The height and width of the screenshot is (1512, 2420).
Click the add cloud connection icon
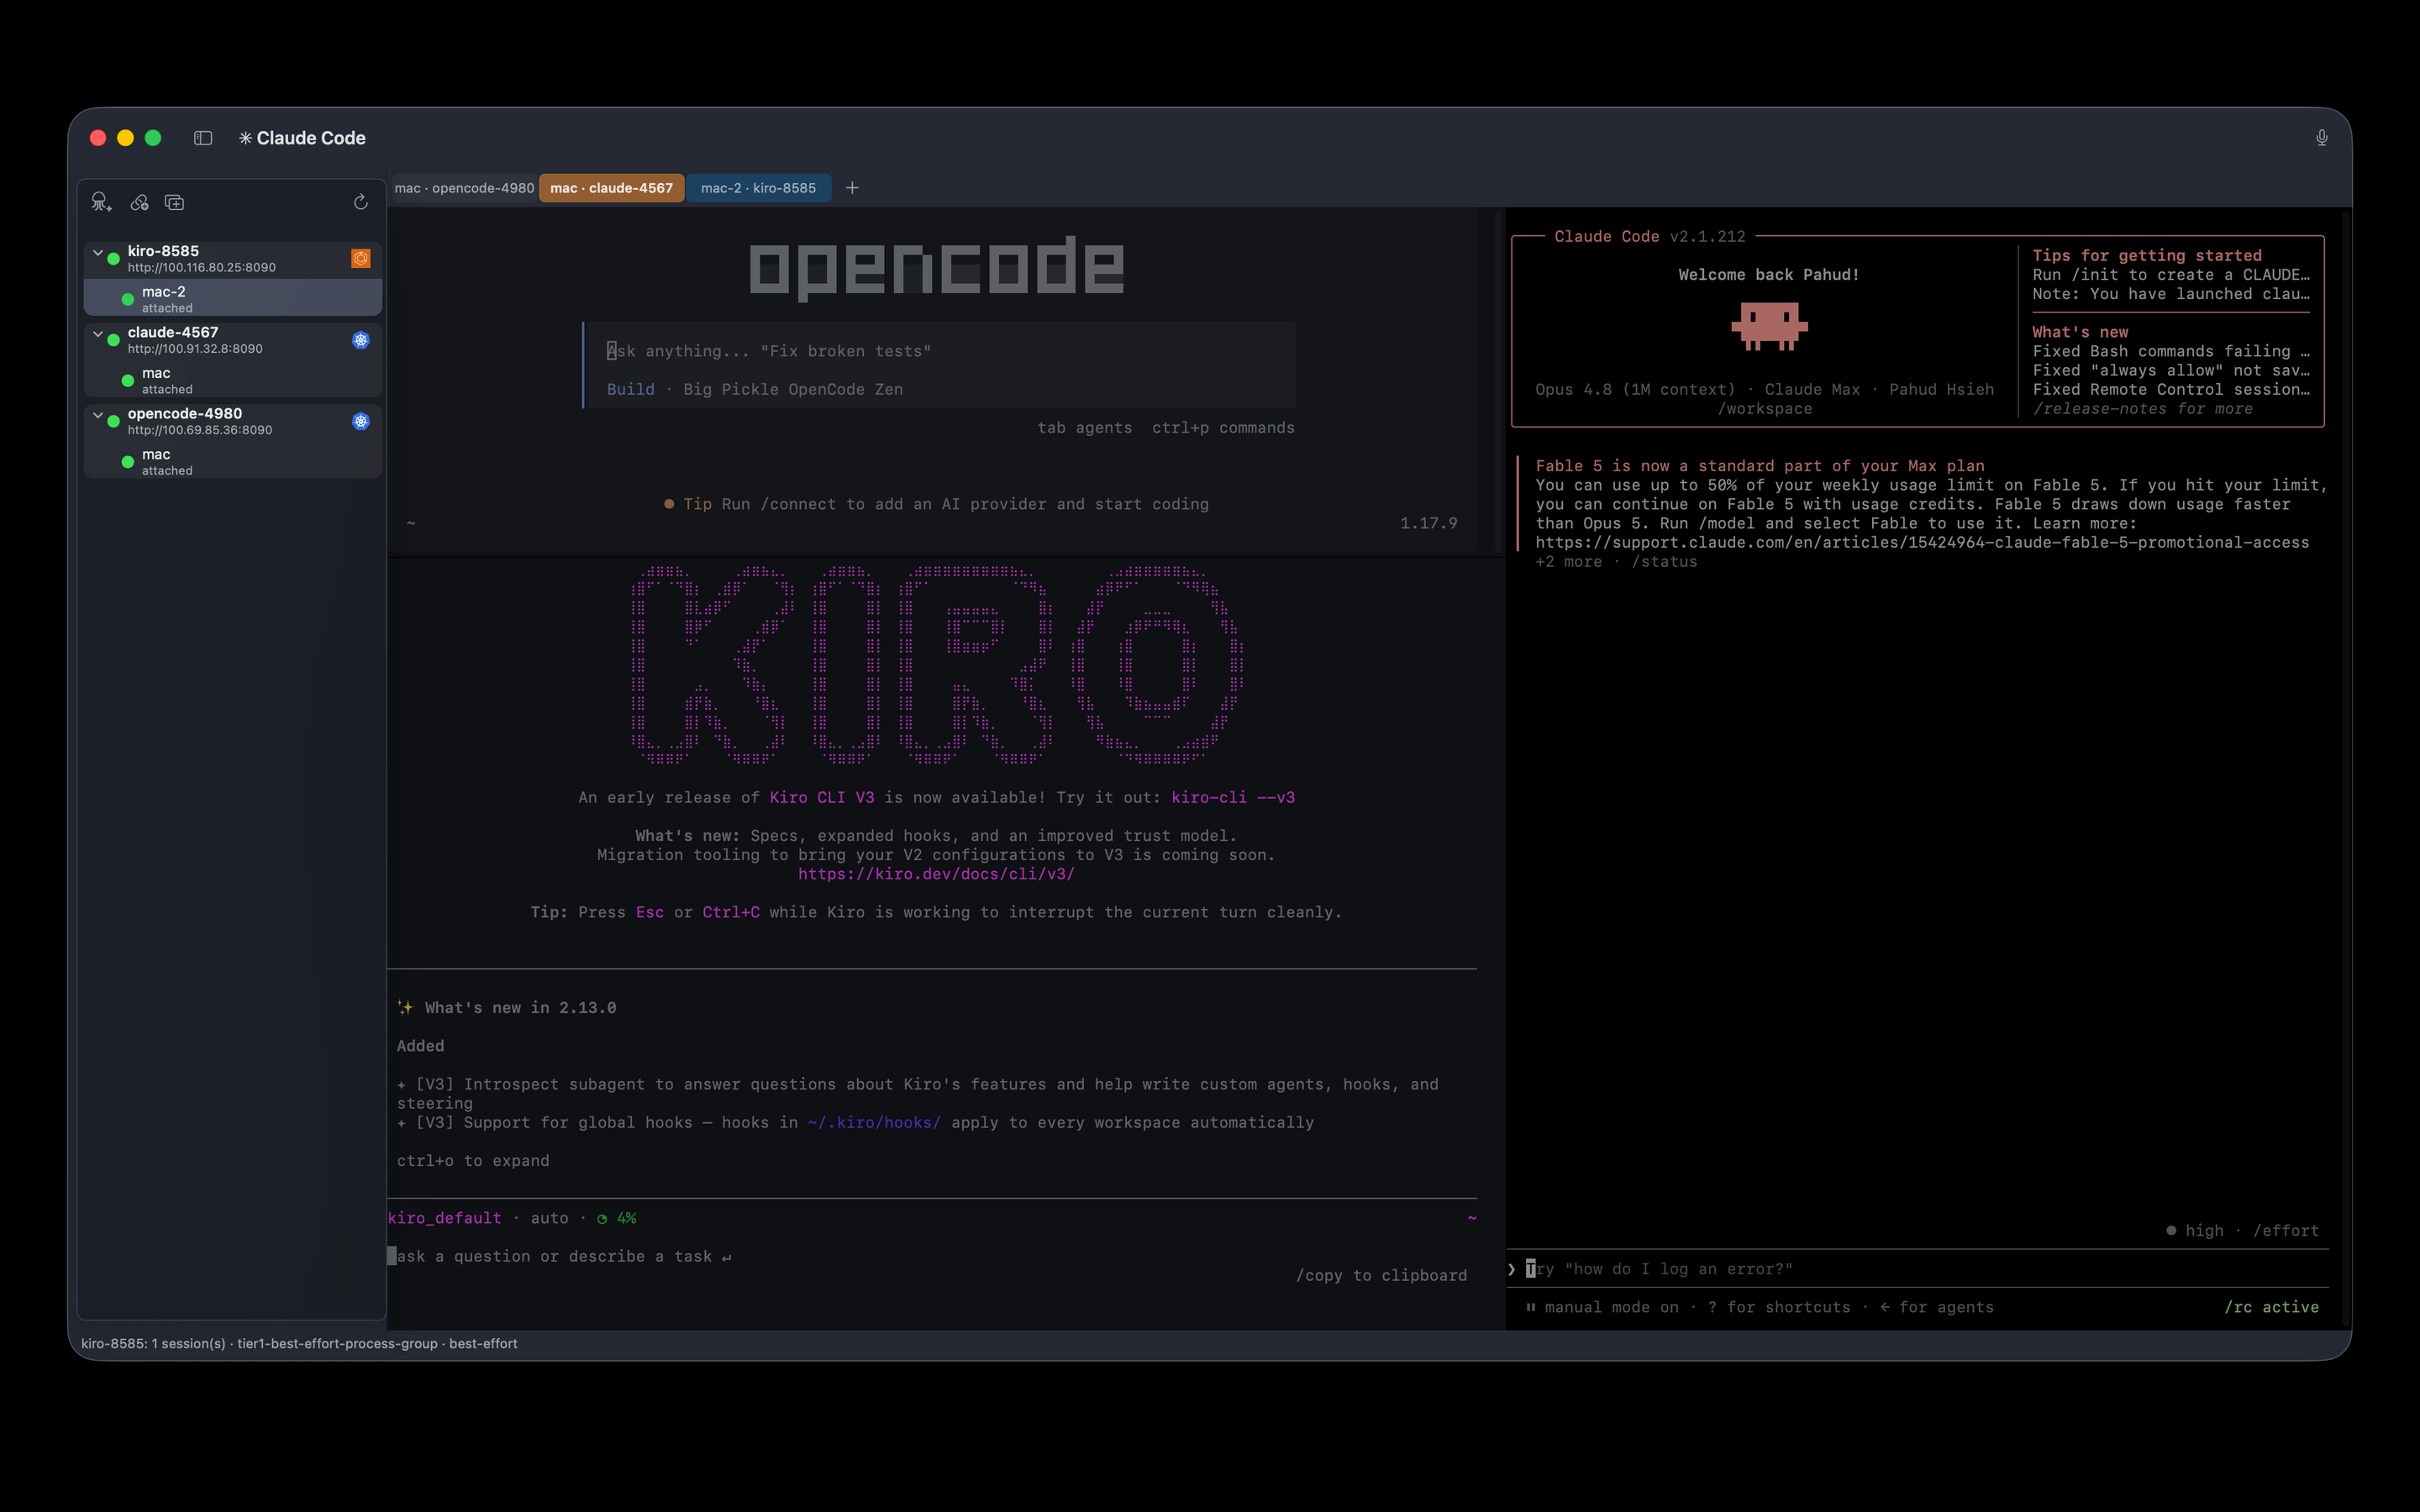coord(139,202)
